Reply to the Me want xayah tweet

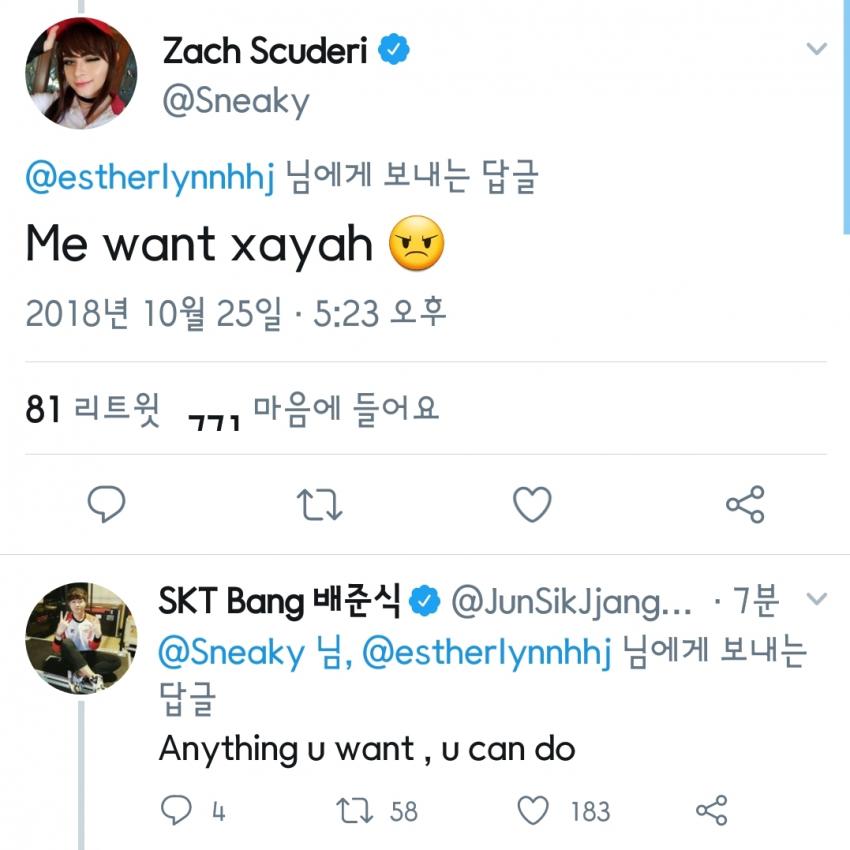coord(107,504)
